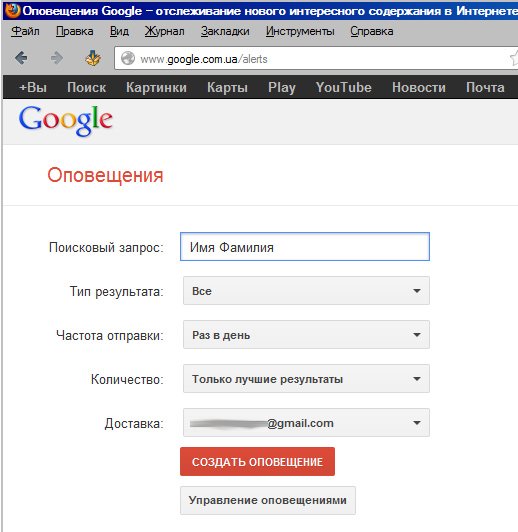Open the Правка menu
The image size is (518, 532).
coord(75,31)
